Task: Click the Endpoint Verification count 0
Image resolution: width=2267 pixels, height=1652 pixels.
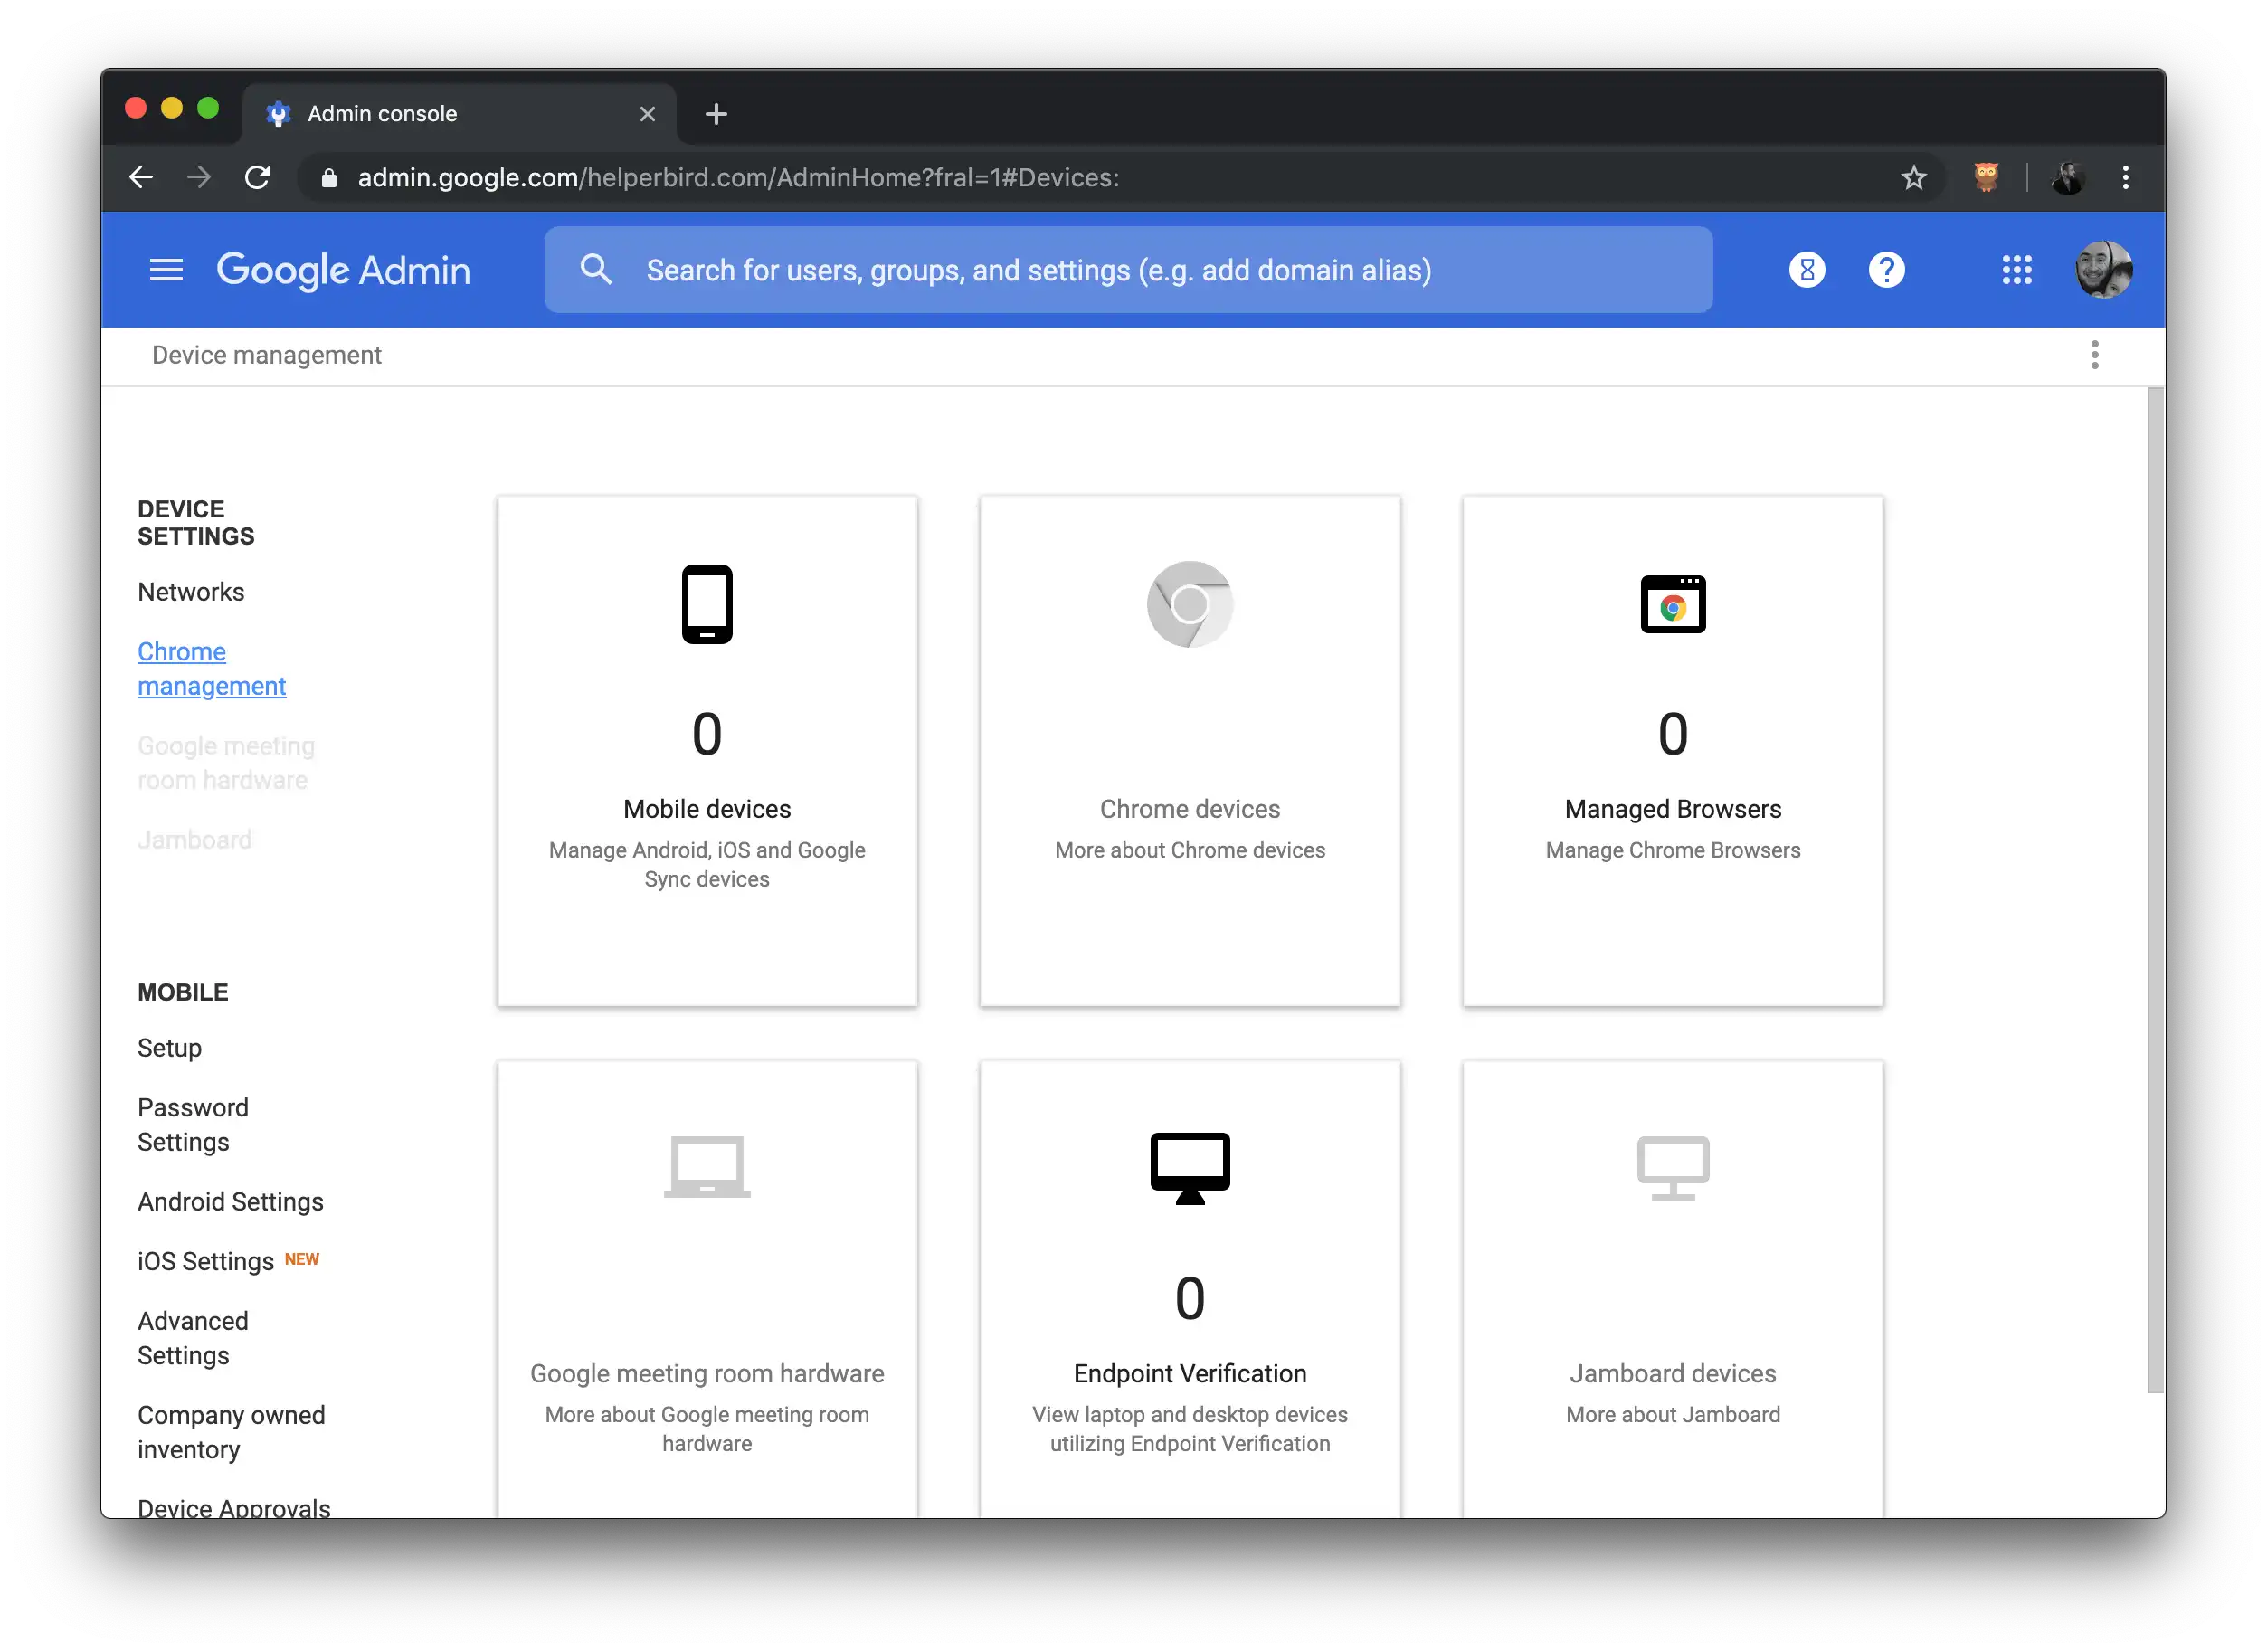Action: [x=1189, y=1299]
